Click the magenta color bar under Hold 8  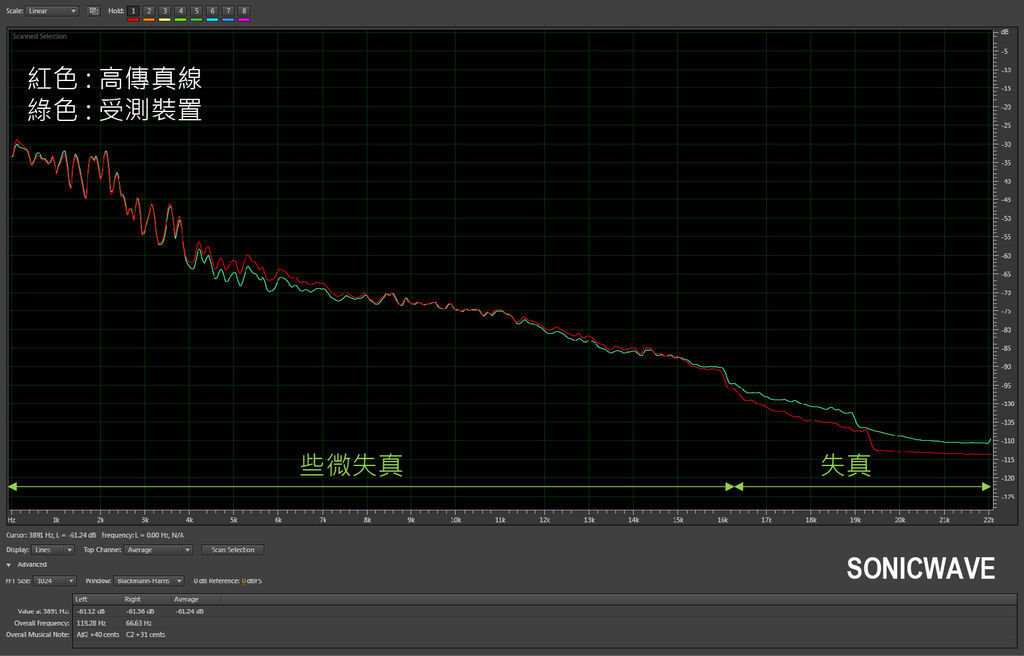[244, 20]
